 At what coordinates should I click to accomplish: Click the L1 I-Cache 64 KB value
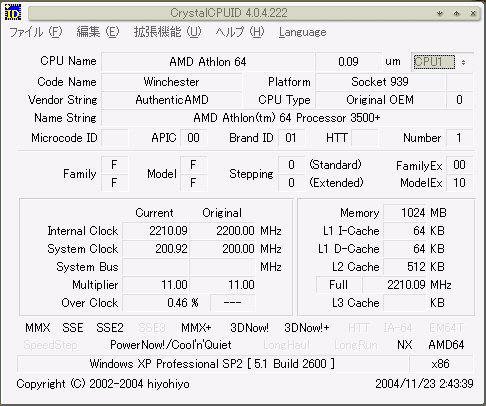click(x=405, y=231)
